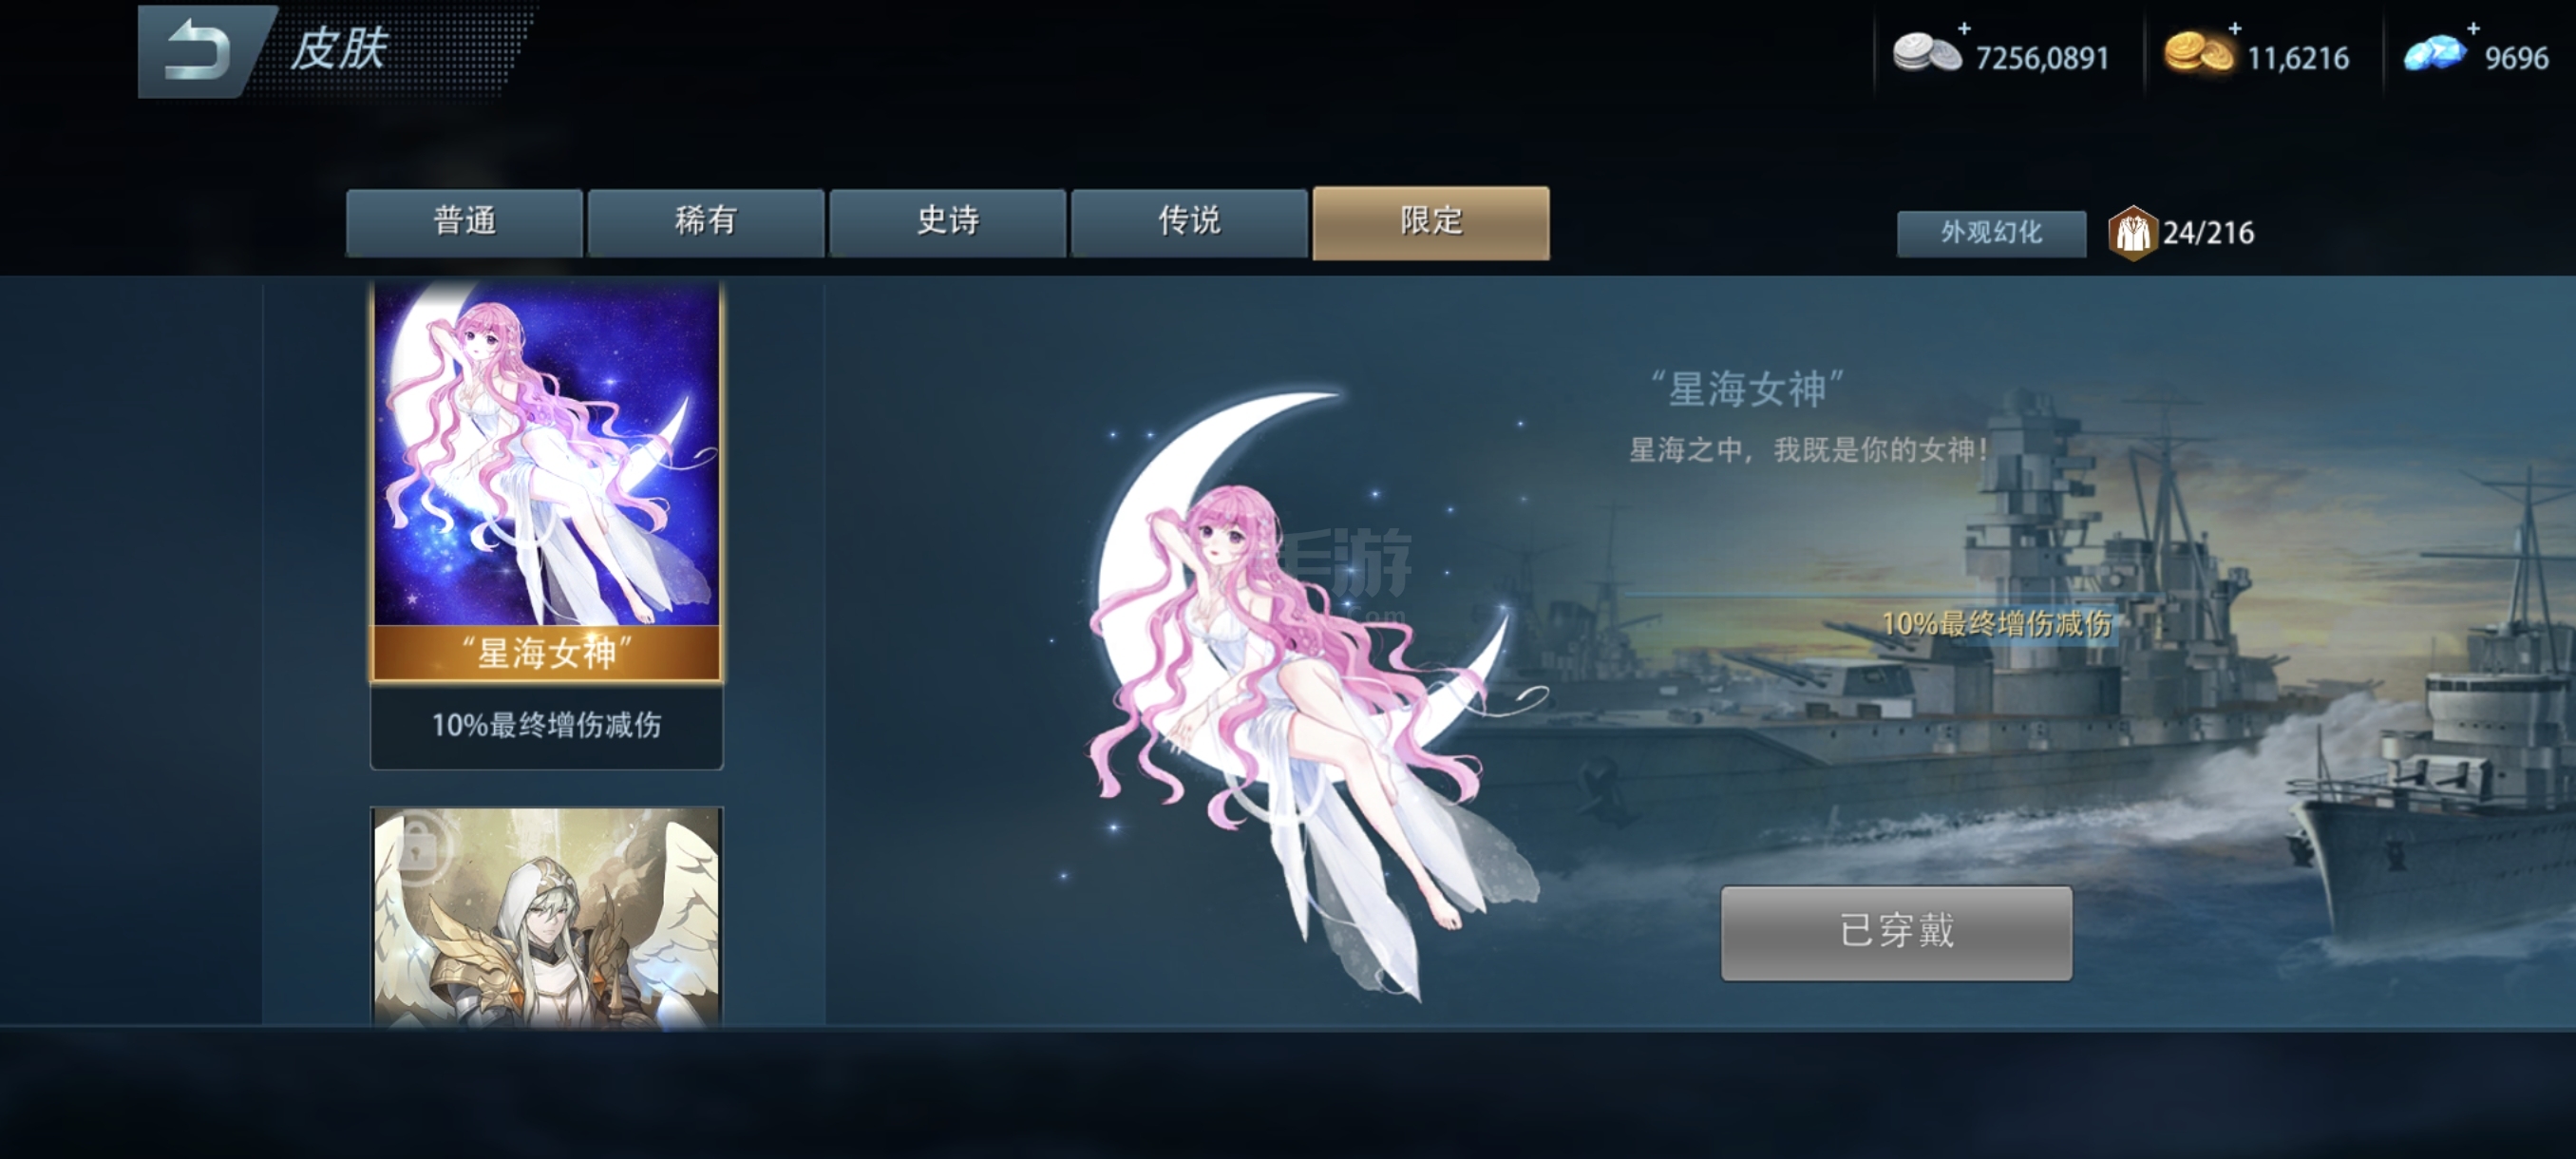Add diamonds via plus sign
2576x1159 pixels.
[2473, 28]
